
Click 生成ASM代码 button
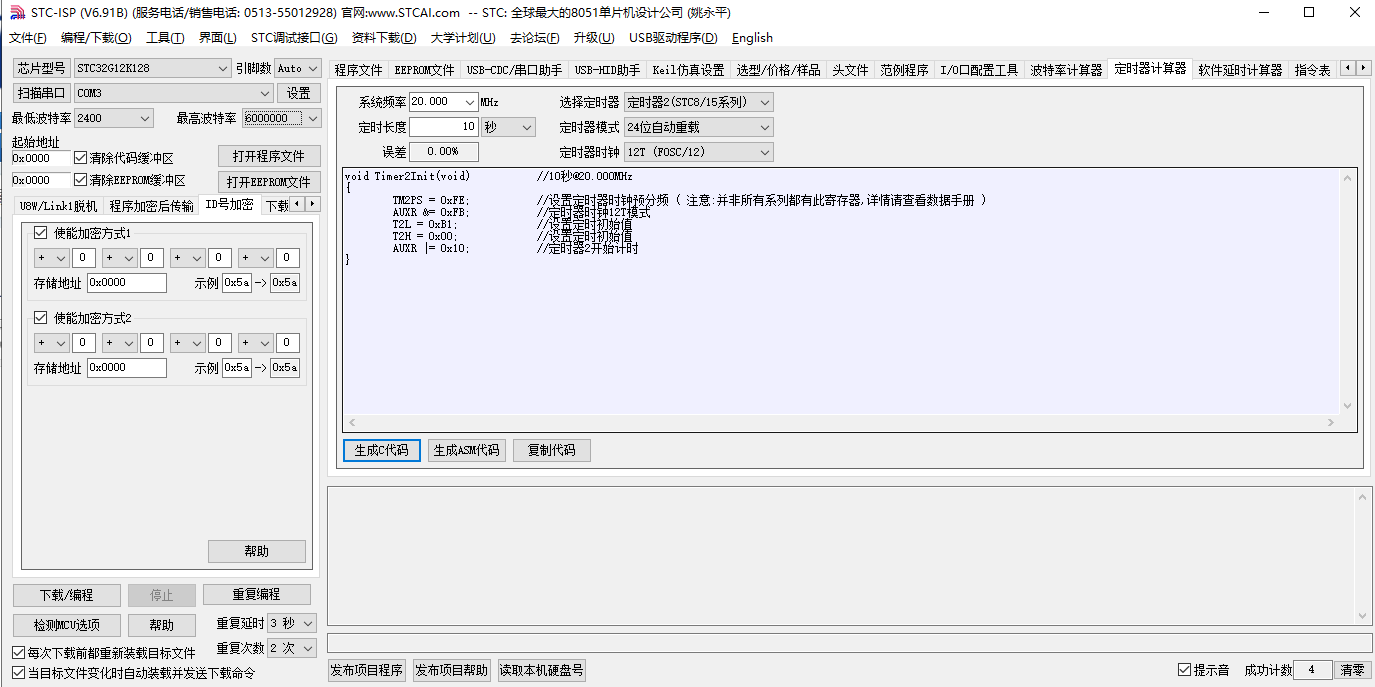(x=466, y=450)
